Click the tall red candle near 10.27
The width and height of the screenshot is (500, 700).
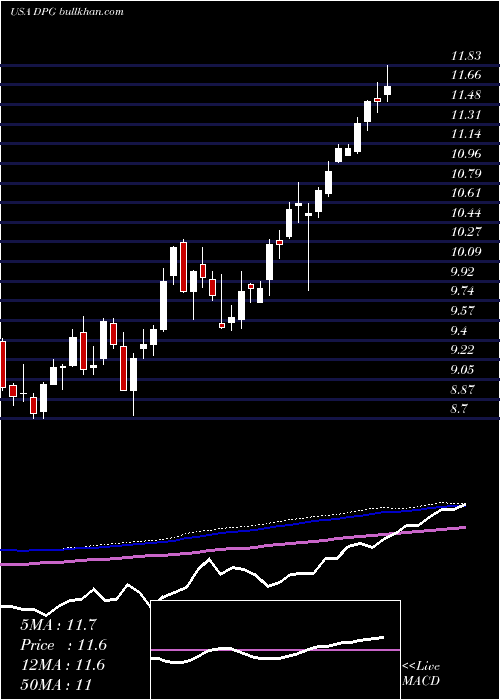coord(183,267)
